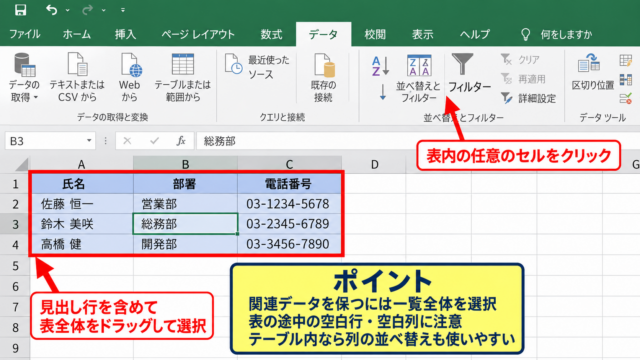Screen dimensions: 640x360
Task: Click the Remove Duplicates icon in データ ツール
Action: [x=625, y=79]
